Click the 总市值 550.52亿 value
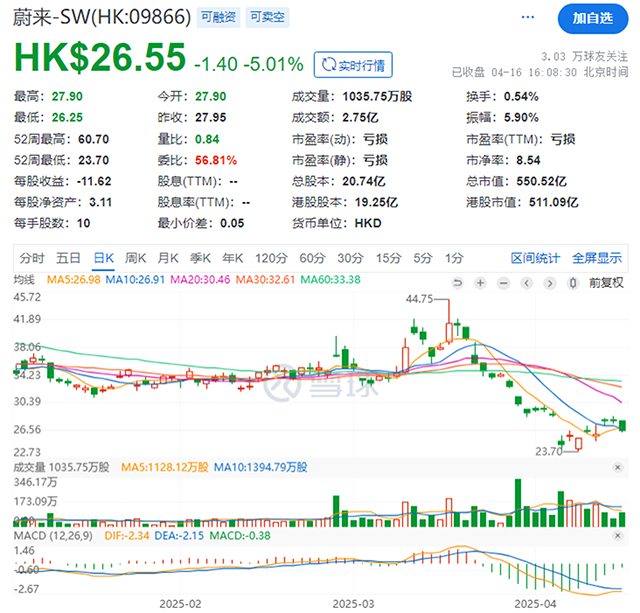 tap(542, 181)
